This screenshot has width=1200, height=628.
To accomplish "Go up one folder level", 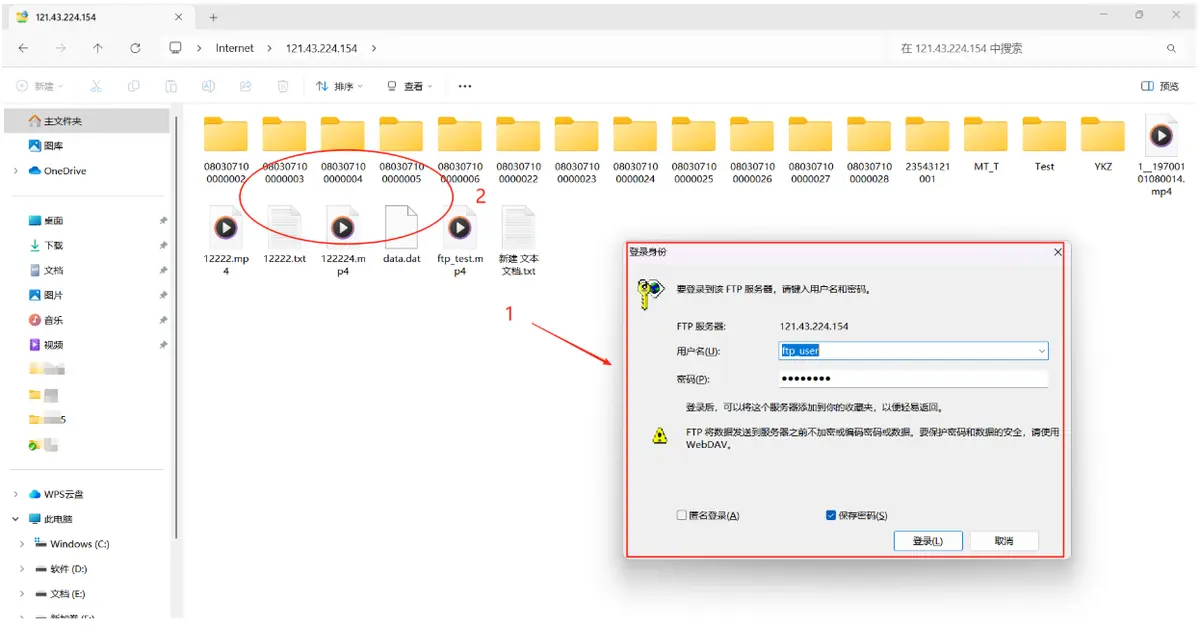I will [x=97, y=48].
